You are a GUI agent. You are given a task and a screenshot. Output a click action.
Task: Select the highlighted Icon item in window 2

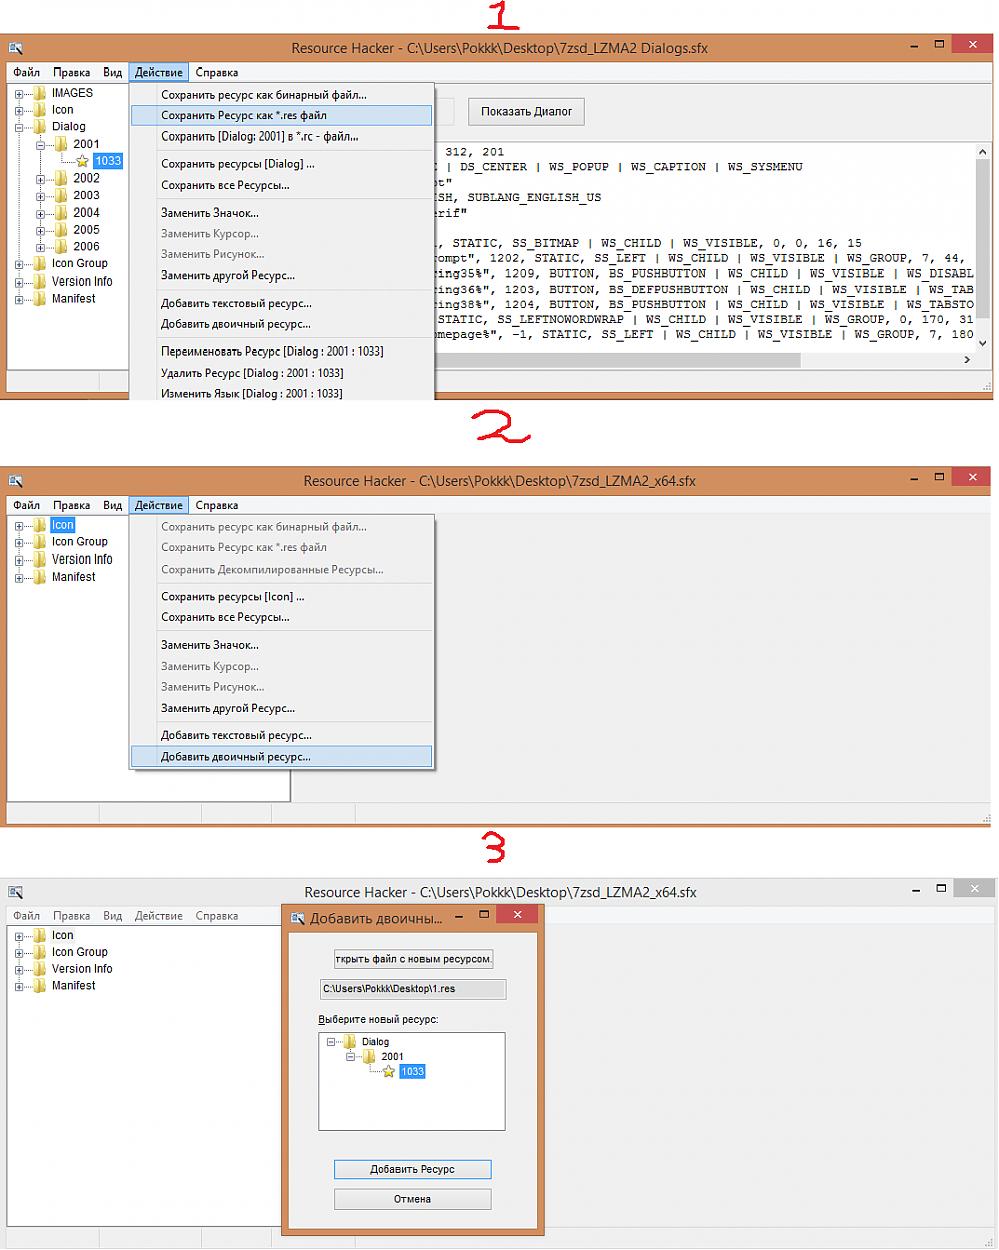[x=63, y=525]
